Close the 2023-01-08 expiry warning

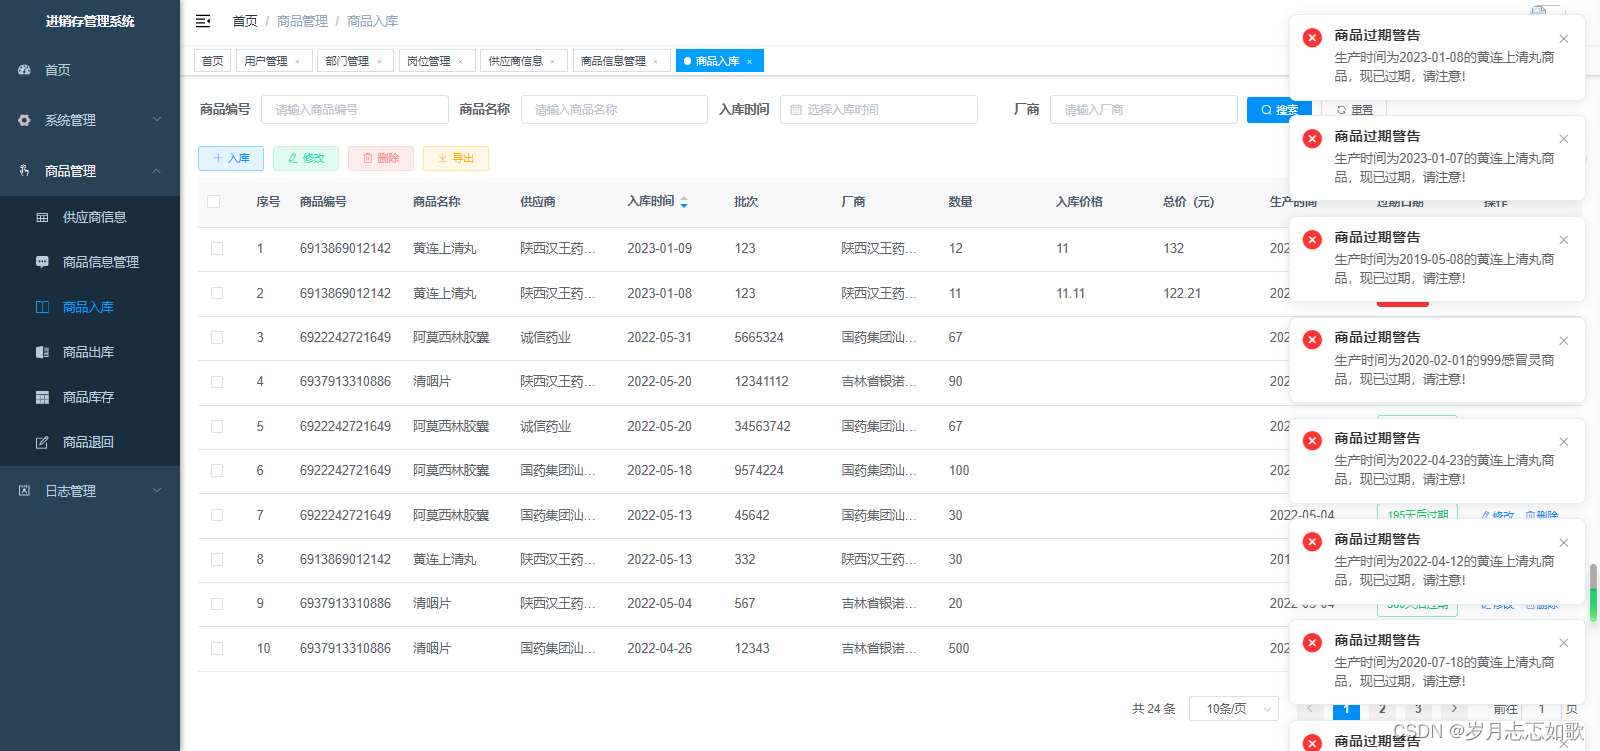click(x=1564, y=39)
